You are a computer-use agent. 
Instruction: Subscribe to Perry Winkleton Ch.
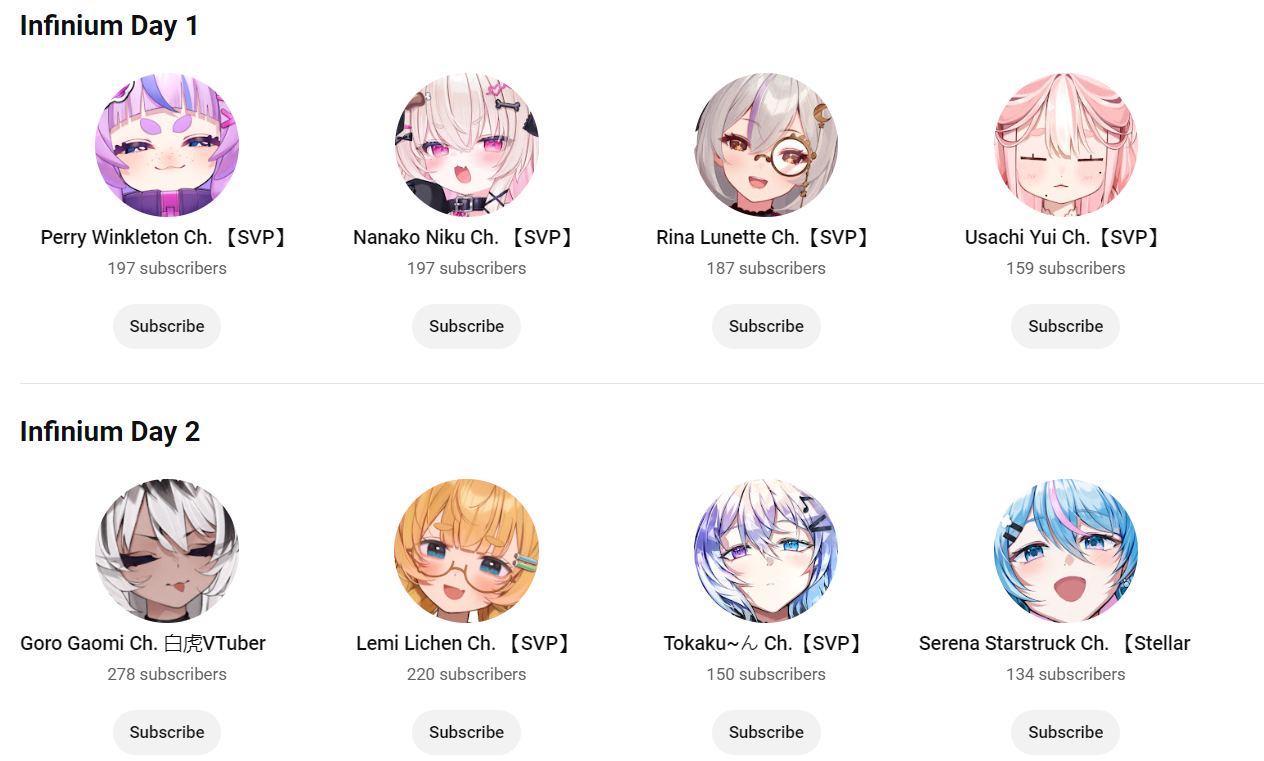[167, 326]
